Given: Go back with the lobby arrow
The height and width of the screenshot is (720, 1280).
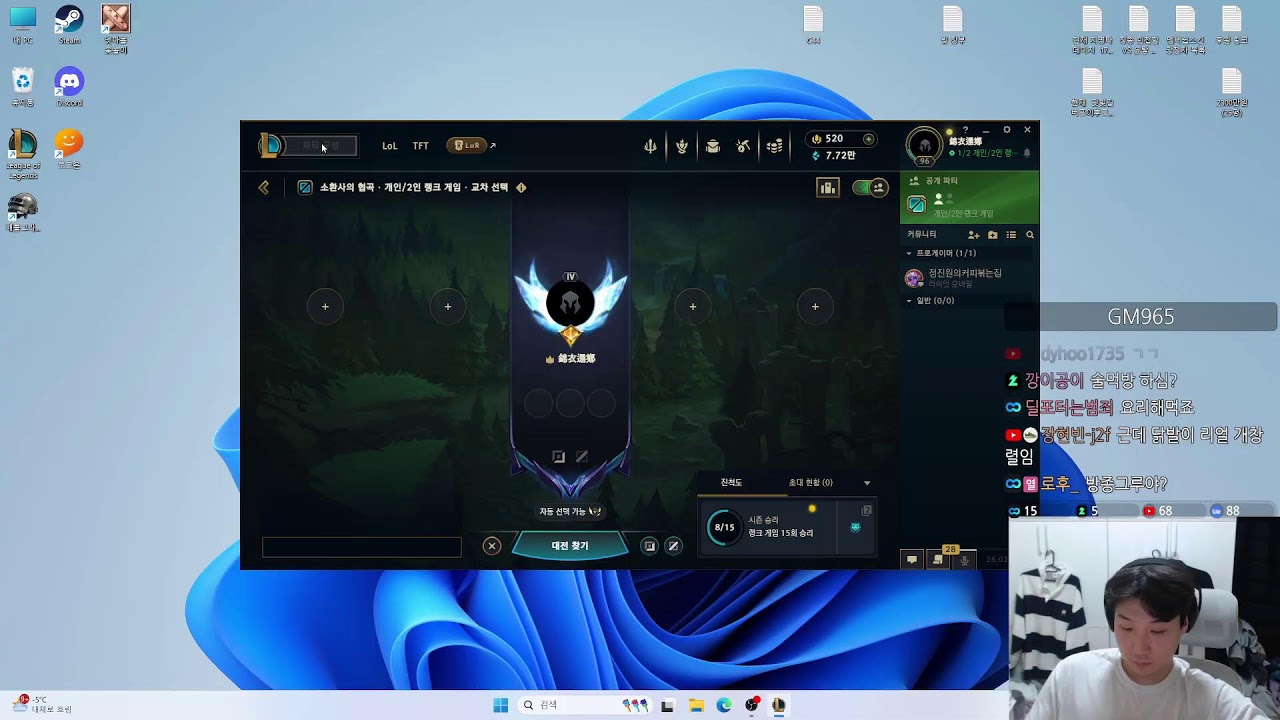Looking at the screenshot, I should 264,187.
